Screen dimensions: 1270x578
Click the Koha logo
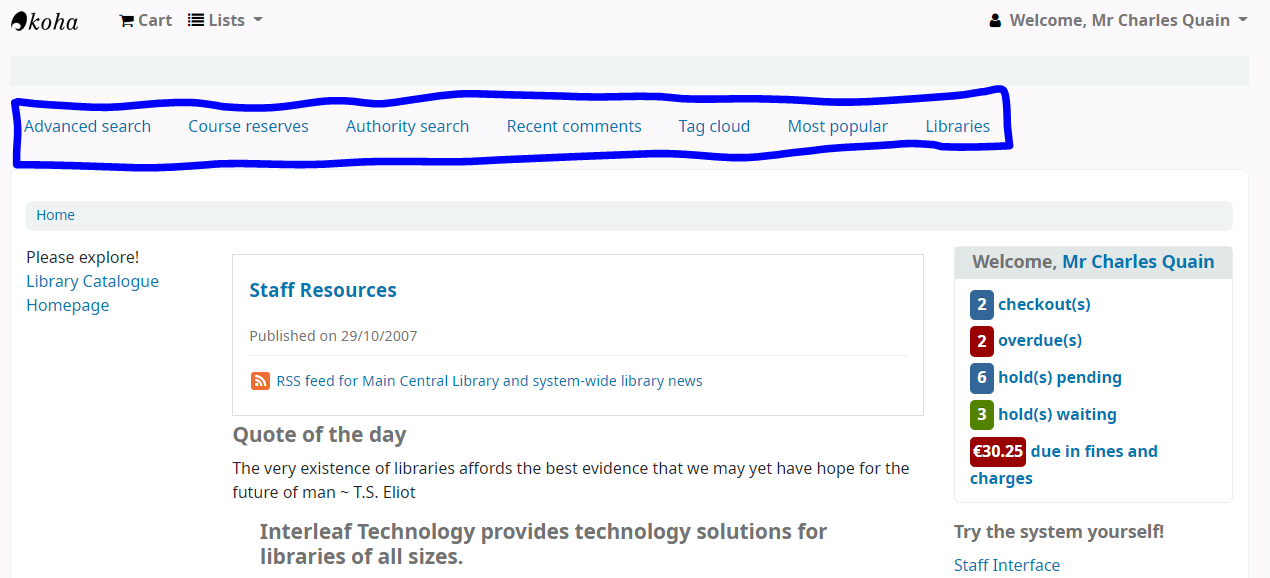pos(44,20)
